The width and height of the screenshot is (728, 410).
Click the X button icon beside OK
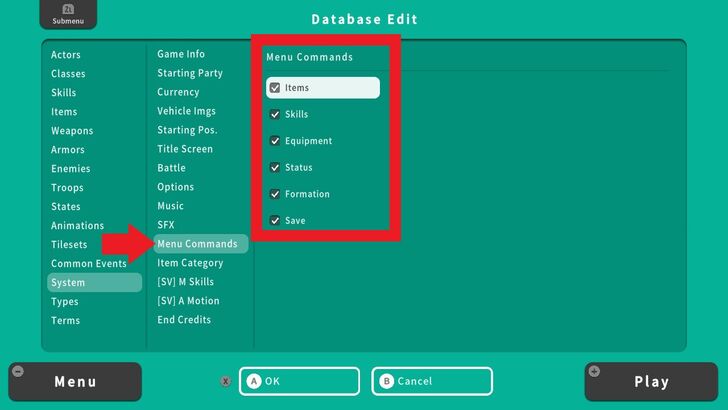point(226,381)
